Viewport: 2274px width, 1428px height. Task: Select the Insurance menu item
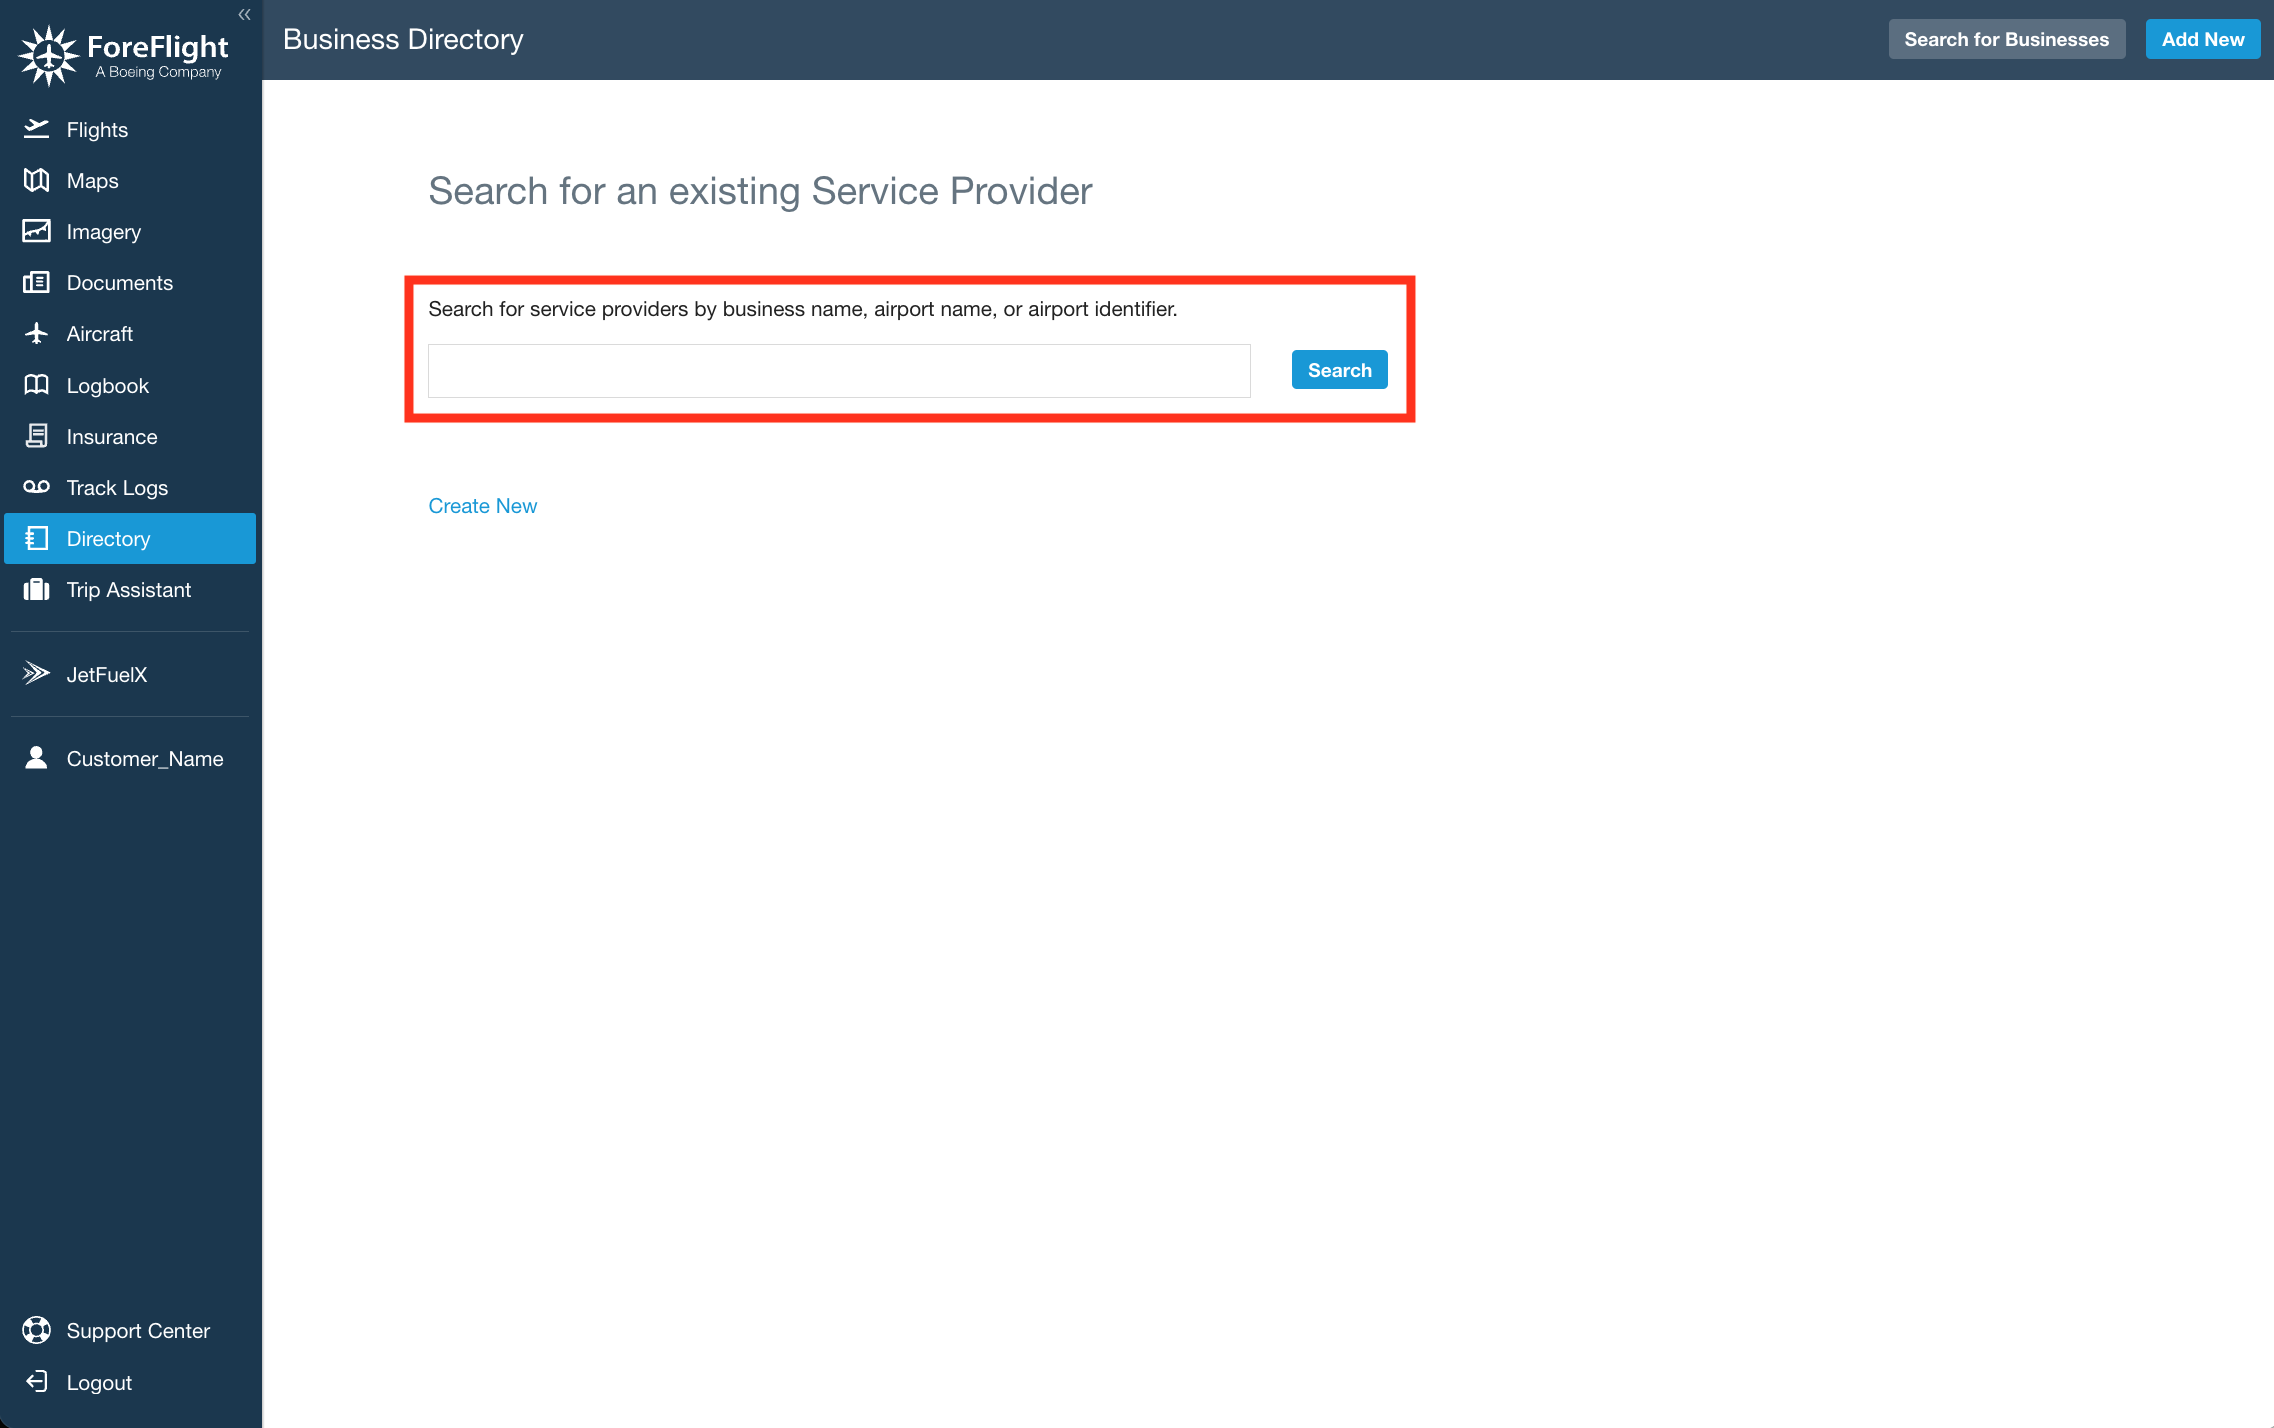coord(130,436)
